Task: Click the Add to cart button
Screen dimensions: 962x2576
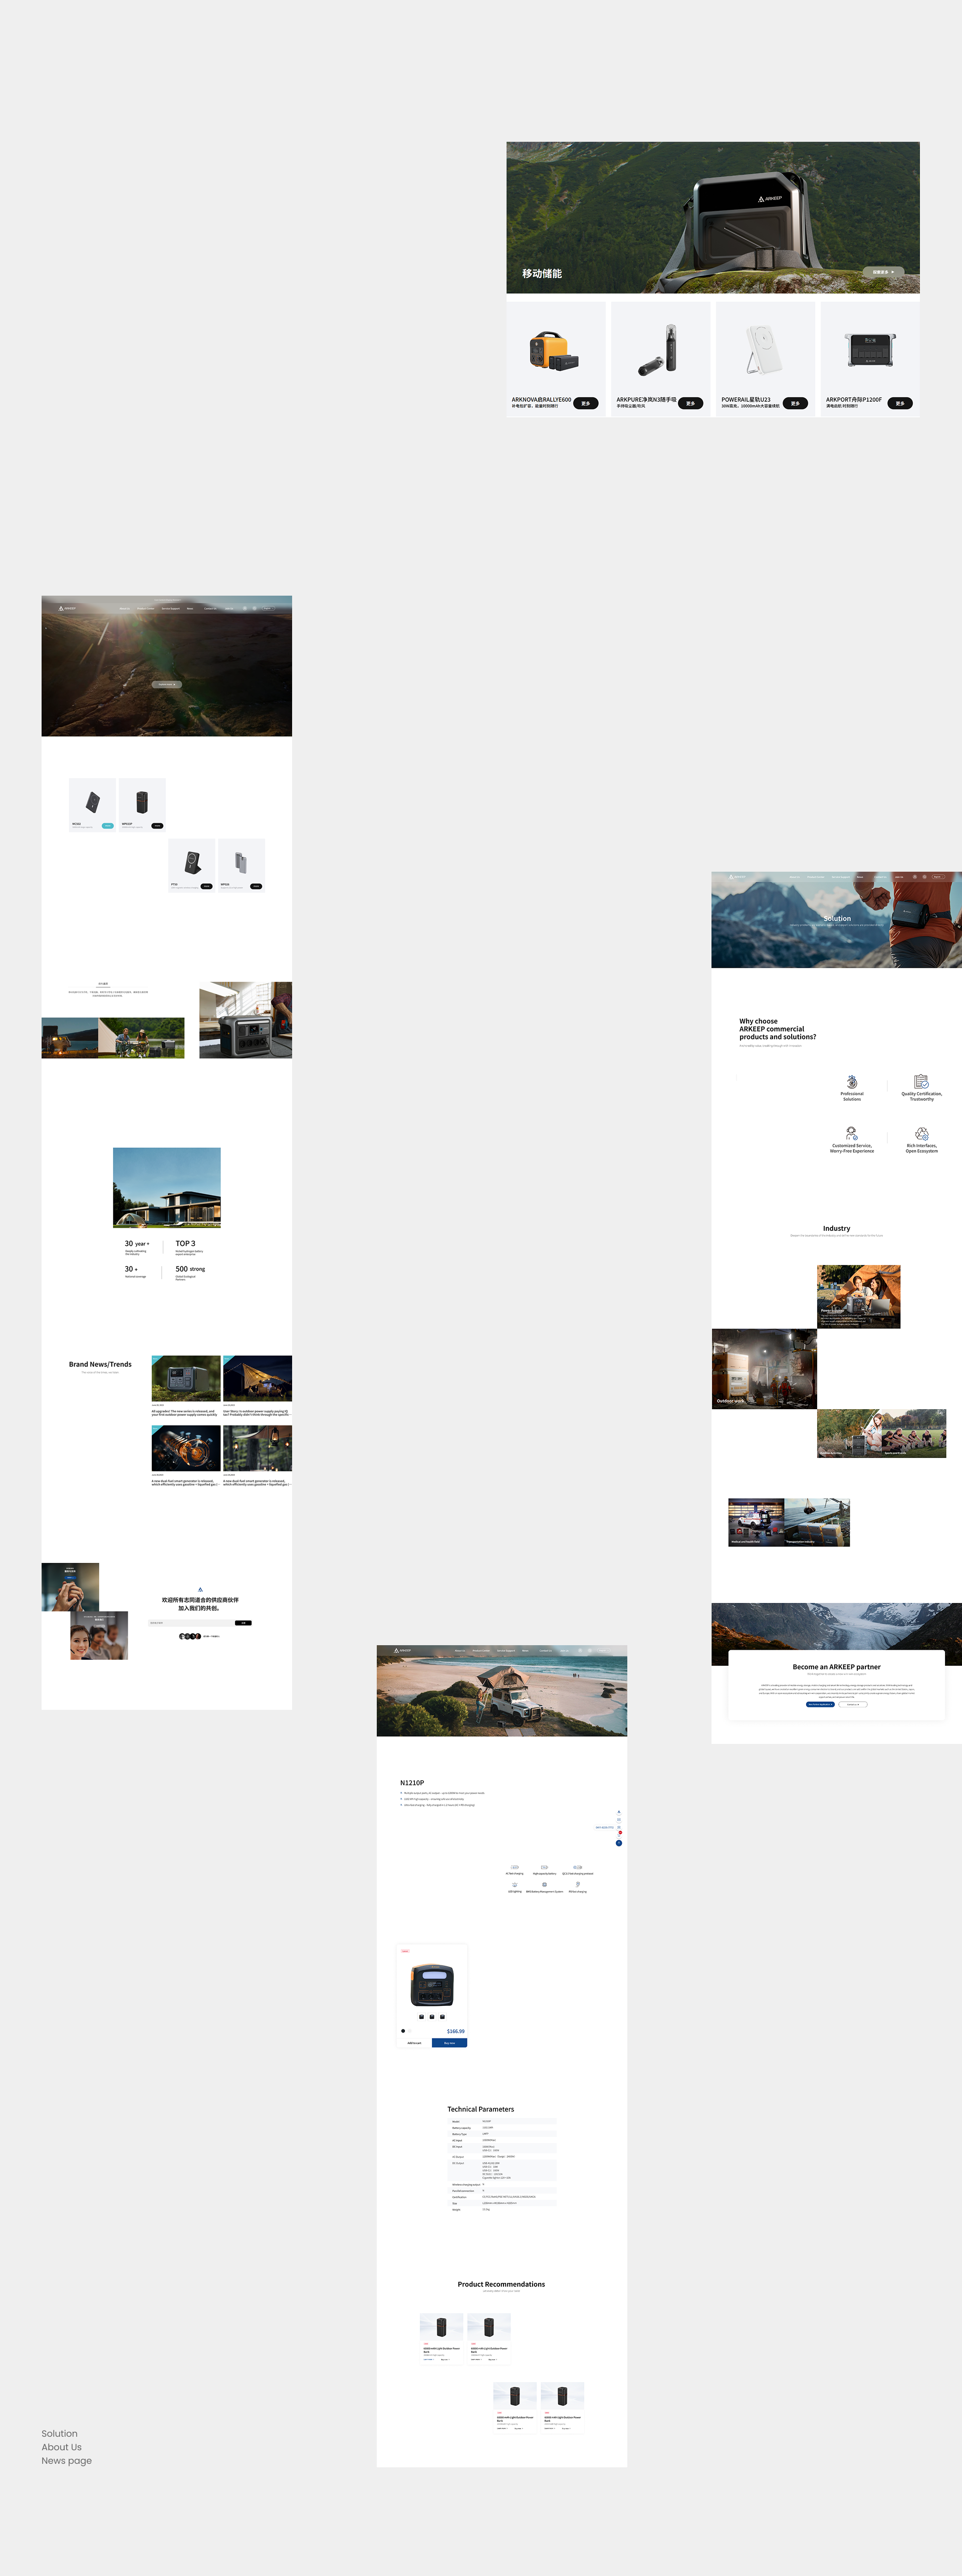Action: pos(414,2043)
